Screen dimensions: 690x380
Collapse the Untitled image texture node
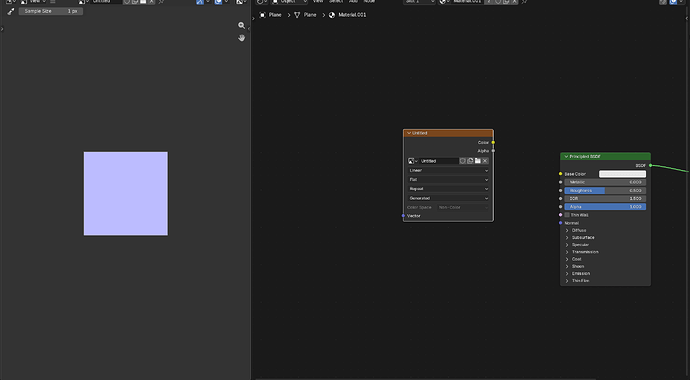click(409, 133)
